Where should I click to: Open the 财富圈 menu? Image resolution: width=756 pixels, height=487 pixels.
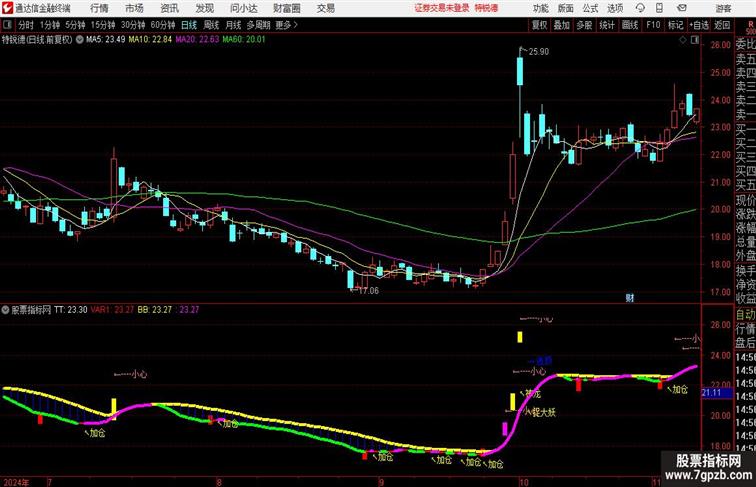286,8
